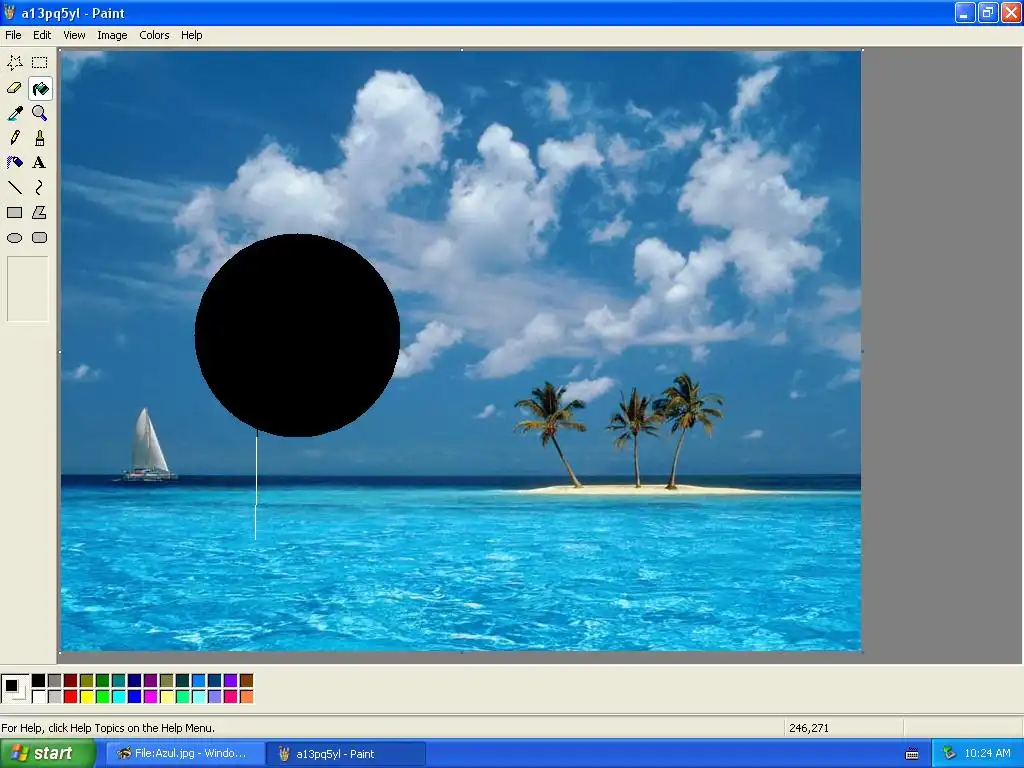Minimize the Paint window
The image size is (1024, 768).
[965, 12]
